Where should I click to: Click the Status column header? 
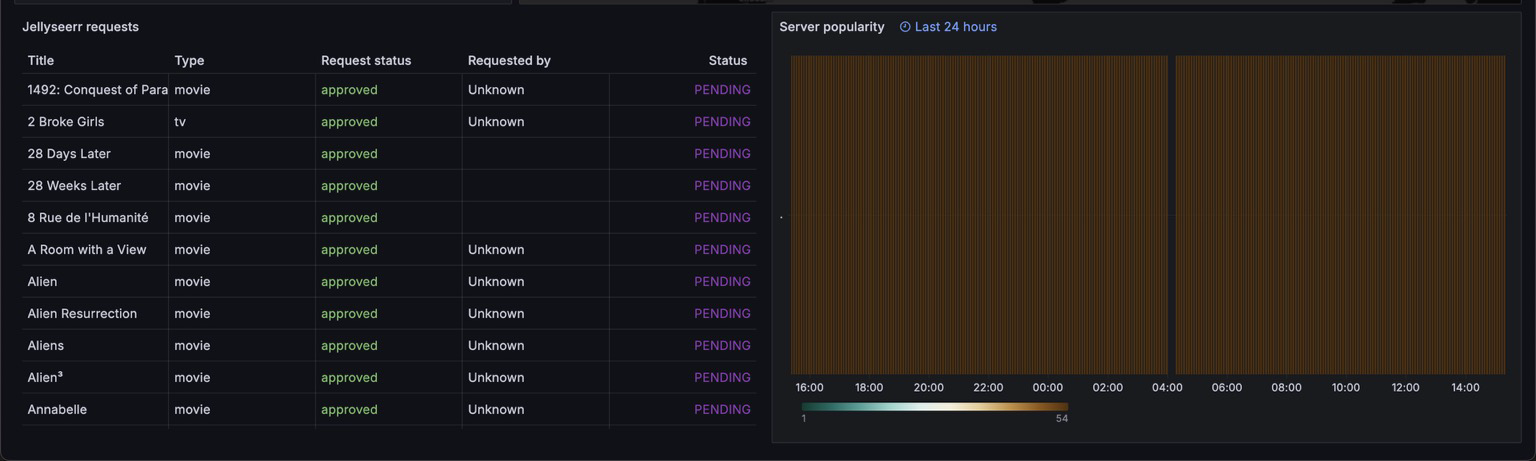[x=728, y=60]
